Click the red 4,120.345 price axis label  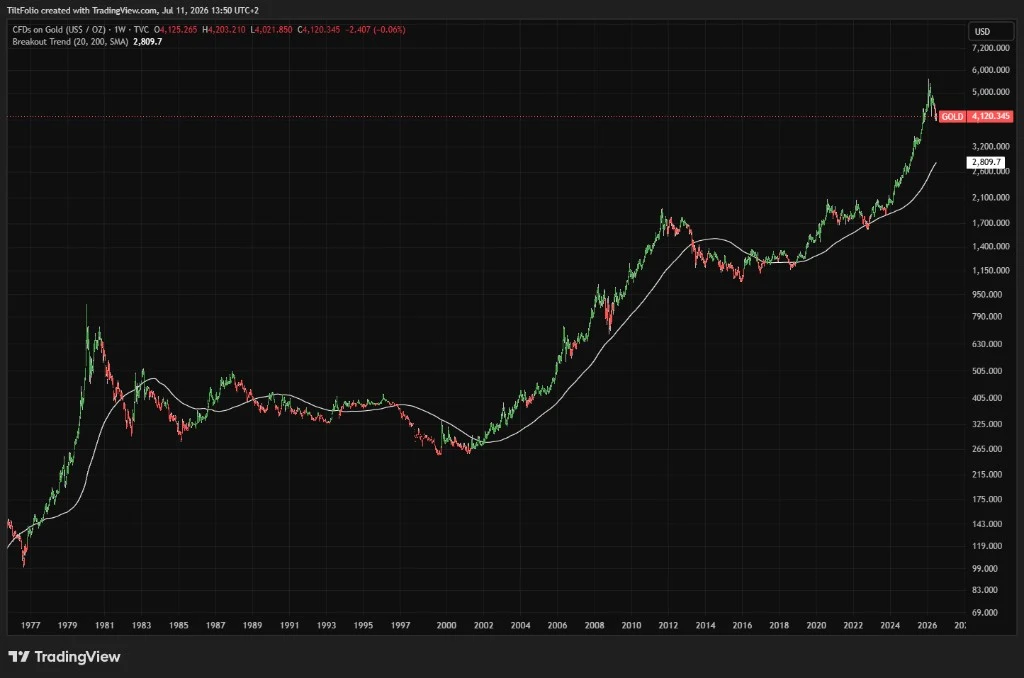991,116
